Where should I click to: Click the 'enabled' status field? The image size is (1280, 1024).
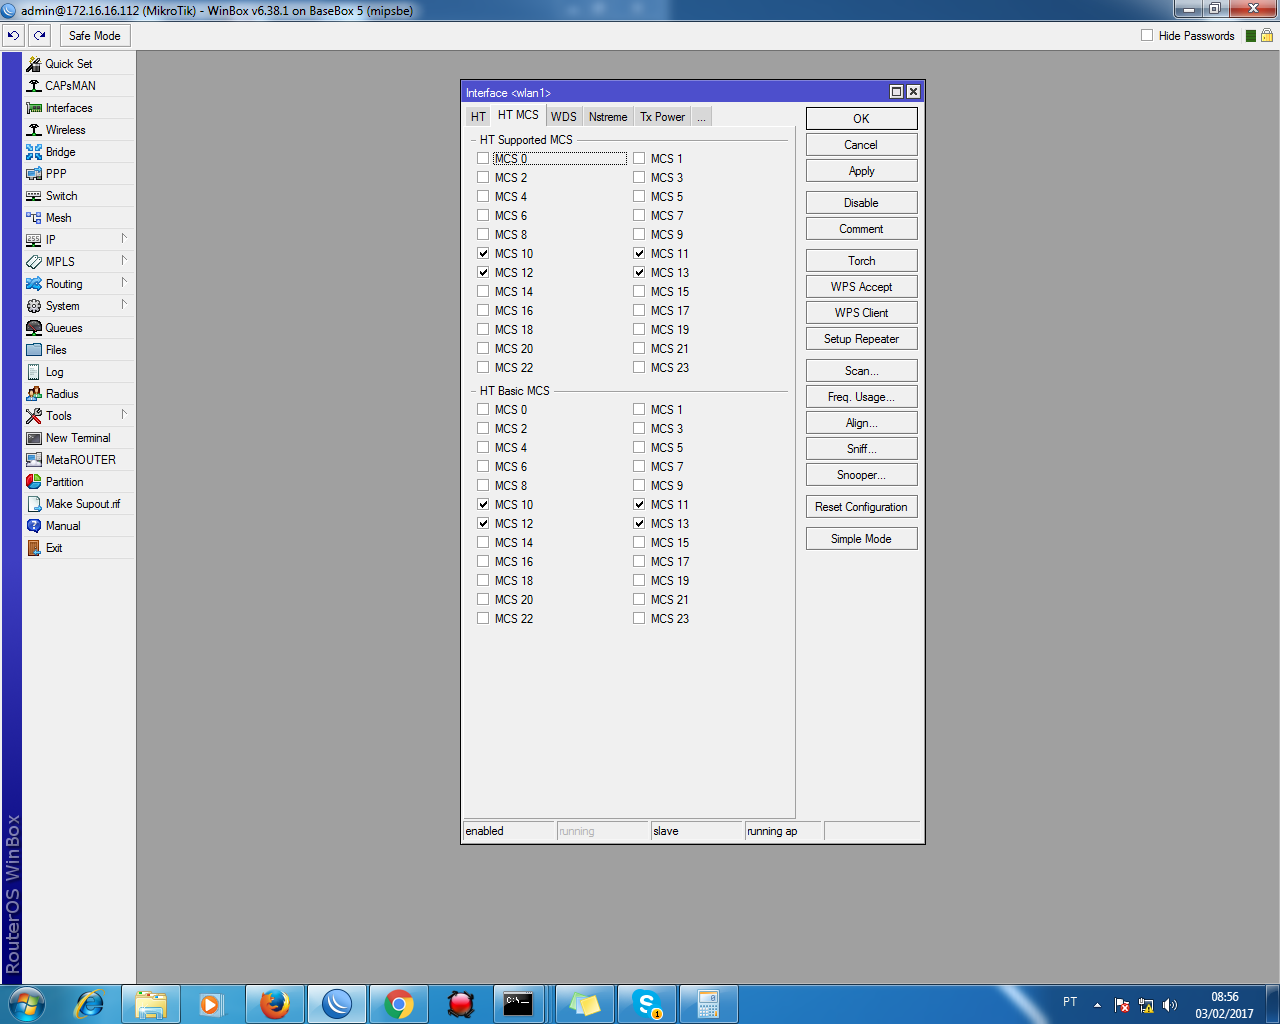[509, 831]
